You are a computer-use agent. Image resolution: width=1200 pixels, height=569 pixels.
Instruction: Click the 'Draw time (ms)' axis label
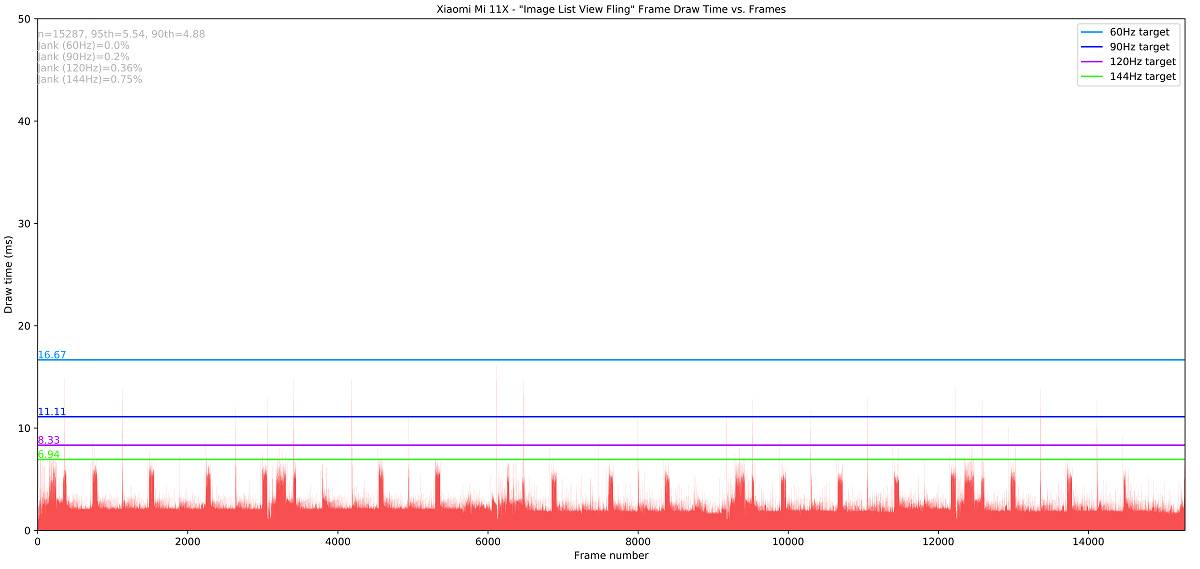pyautogui.click(x=9, y=274)
